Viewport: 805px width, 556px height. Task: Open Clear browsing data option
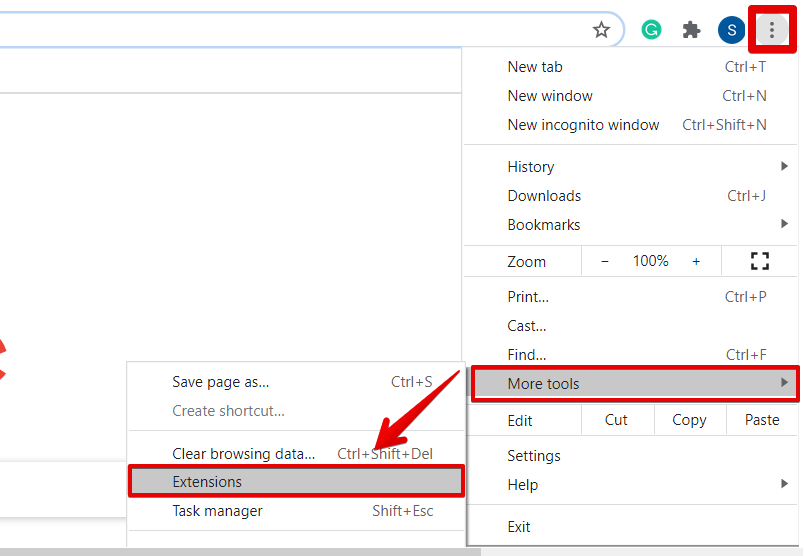pos(243,454)
